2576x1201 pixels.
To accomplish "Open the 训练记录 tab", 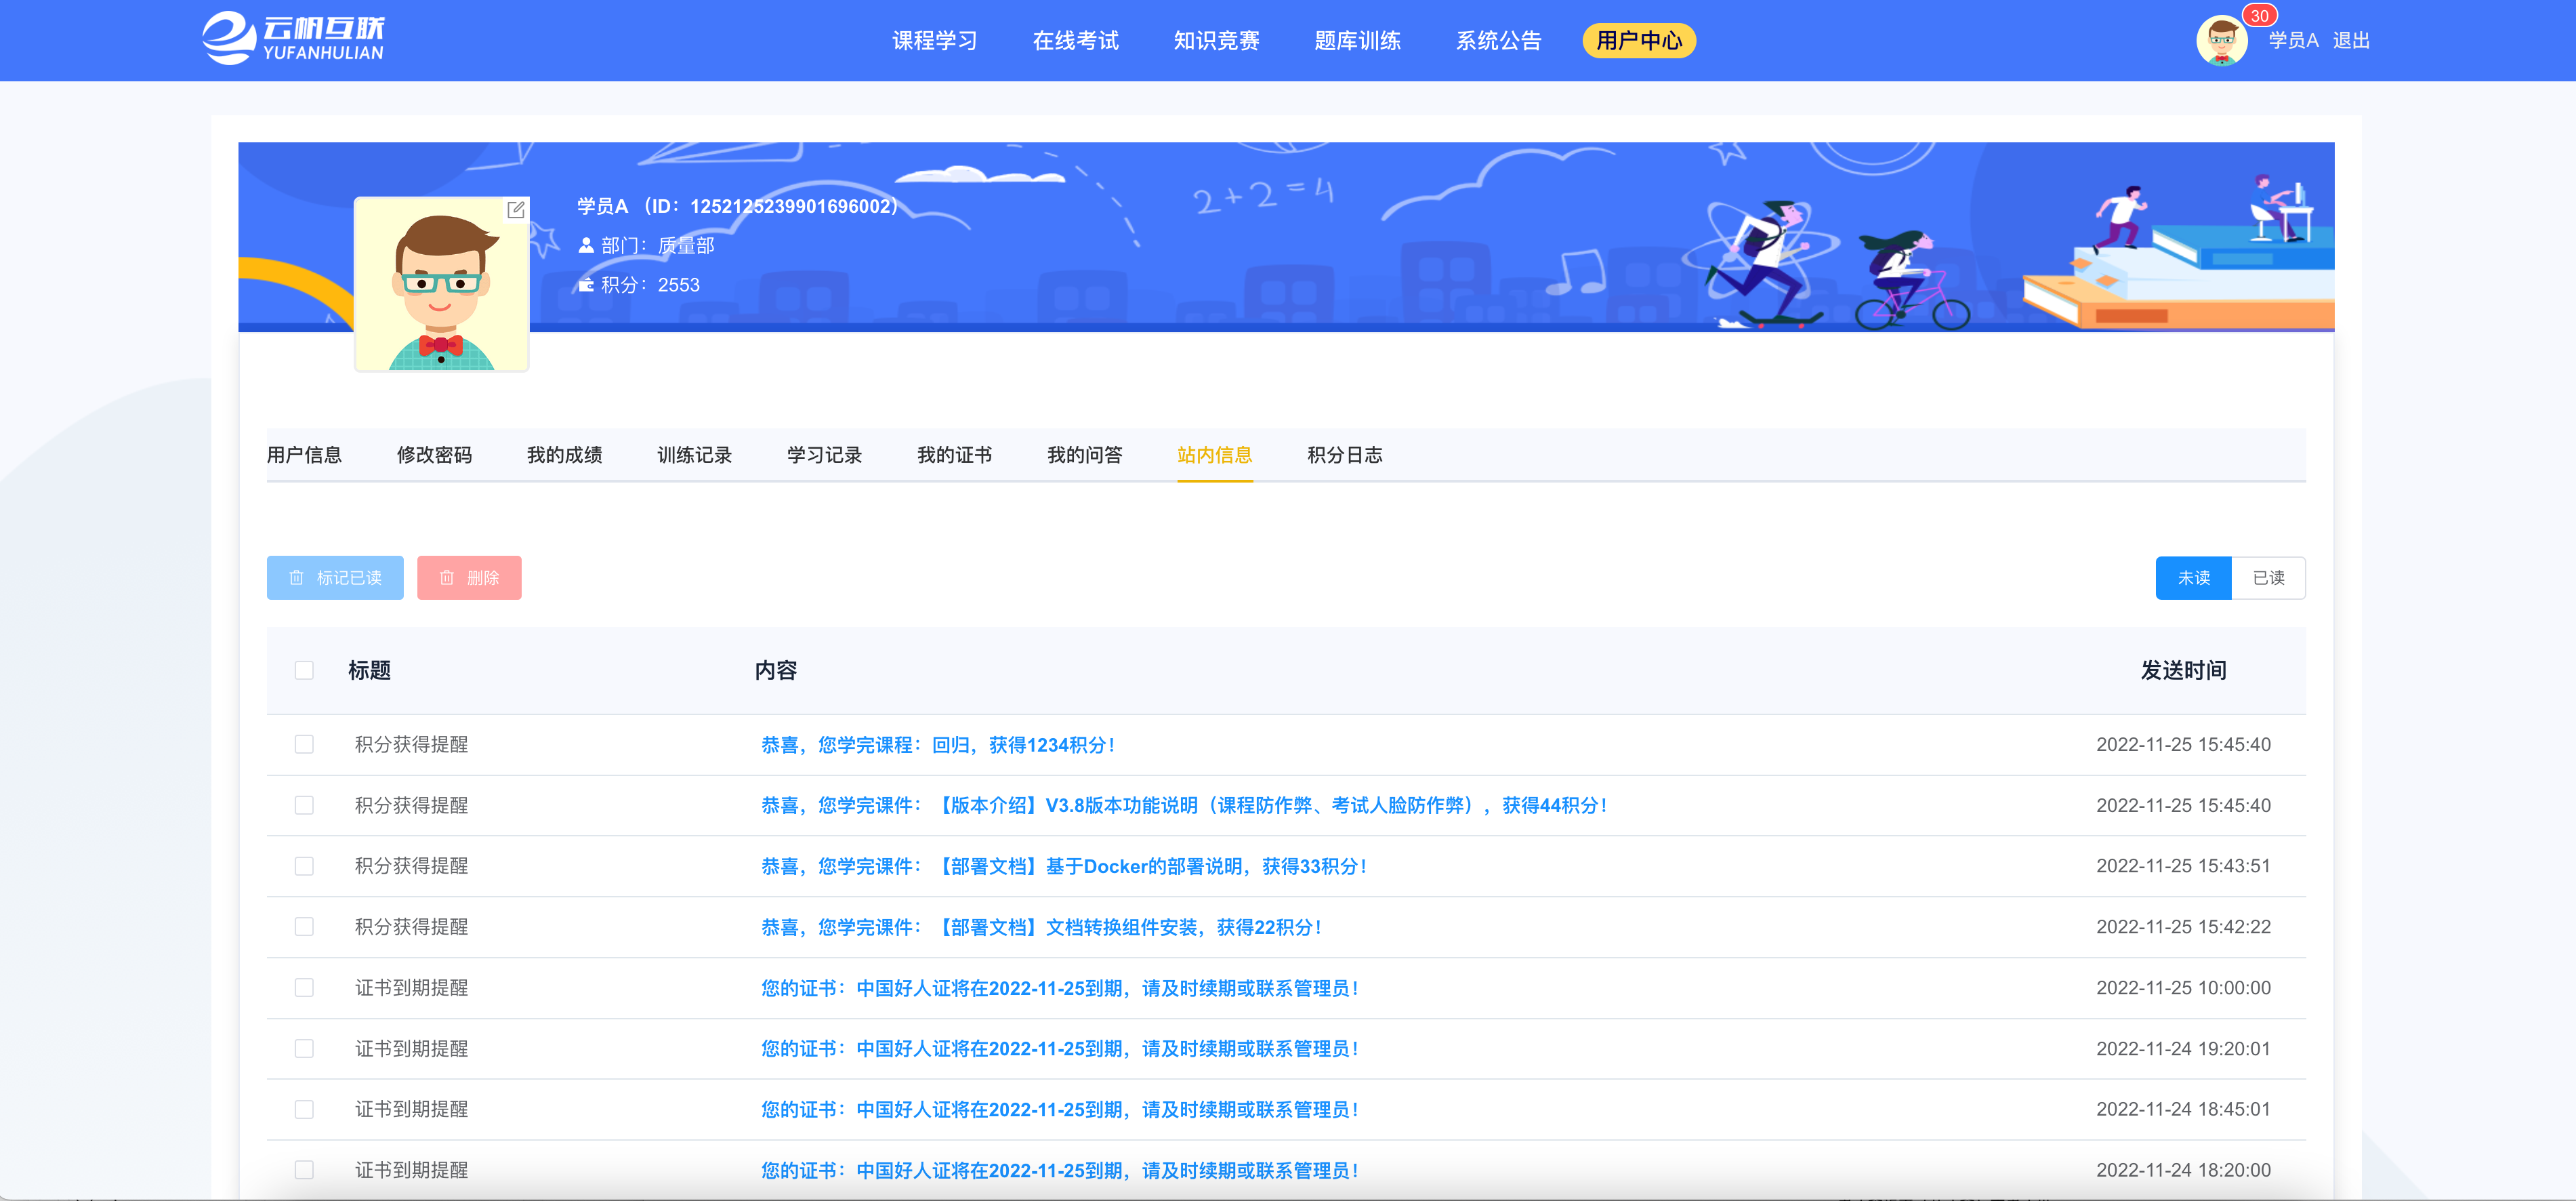I will [x=694, y=455].
